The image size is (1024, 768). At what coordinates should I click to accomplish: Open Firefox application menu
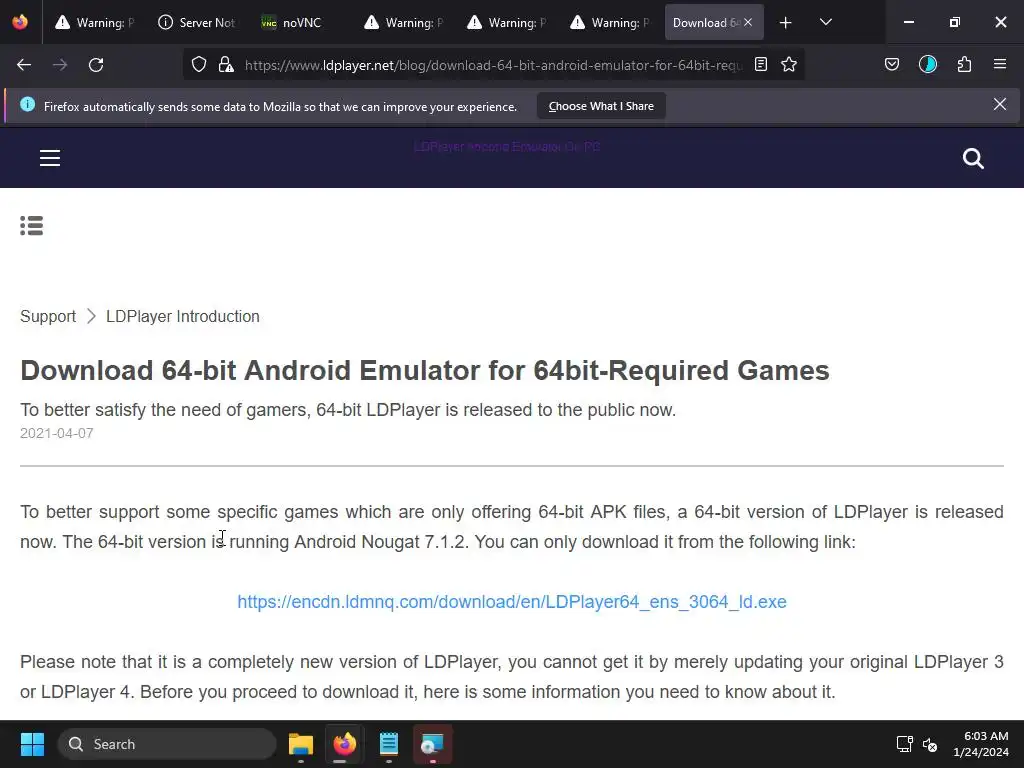point(1000,64)
